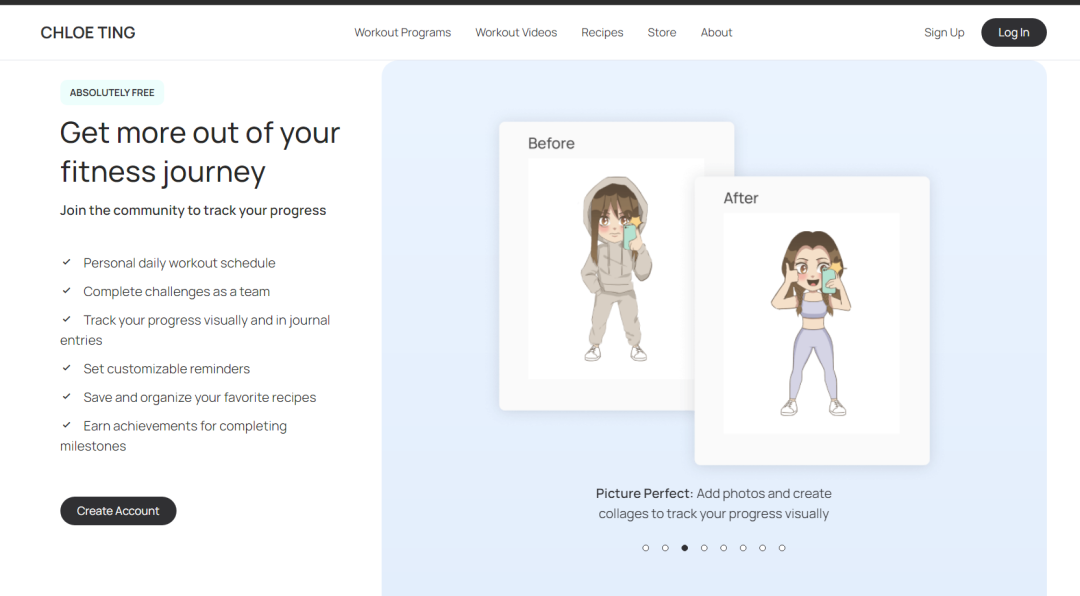Go to the Recipes page
This screenshot has width=1080, height=596.
(x=602, y=32)
